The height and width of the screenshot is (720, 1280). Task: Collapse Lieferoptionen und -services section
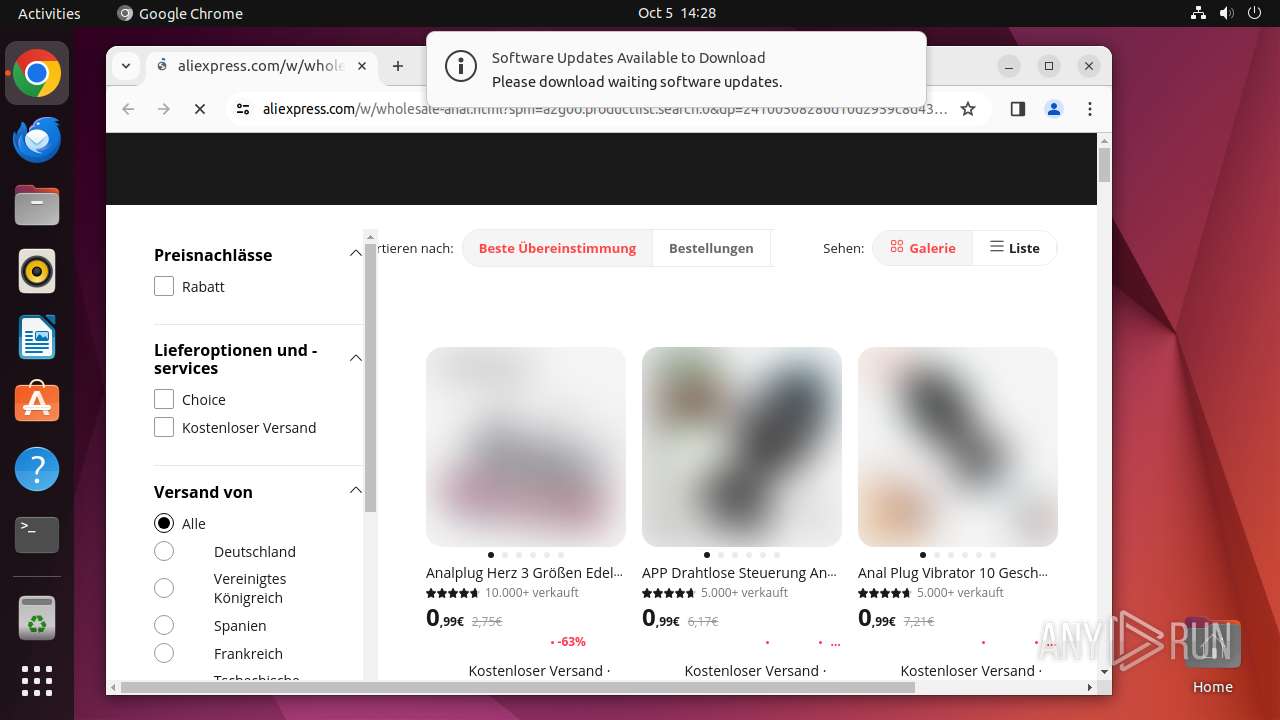pyautogui.click(x=355, y=358)
